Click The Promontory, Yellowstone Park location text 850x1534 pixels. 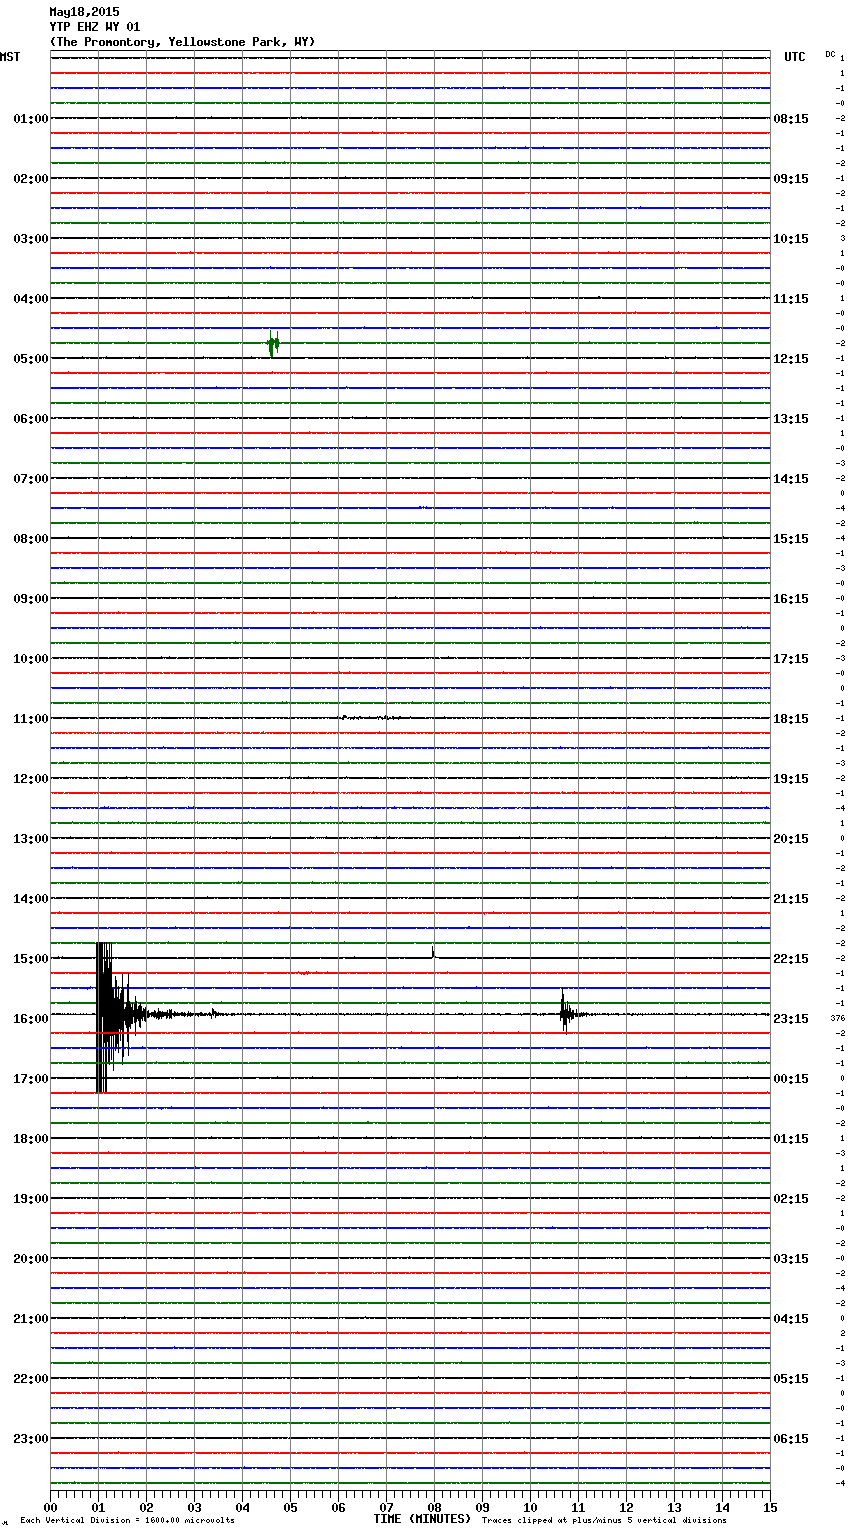[182, 42]
